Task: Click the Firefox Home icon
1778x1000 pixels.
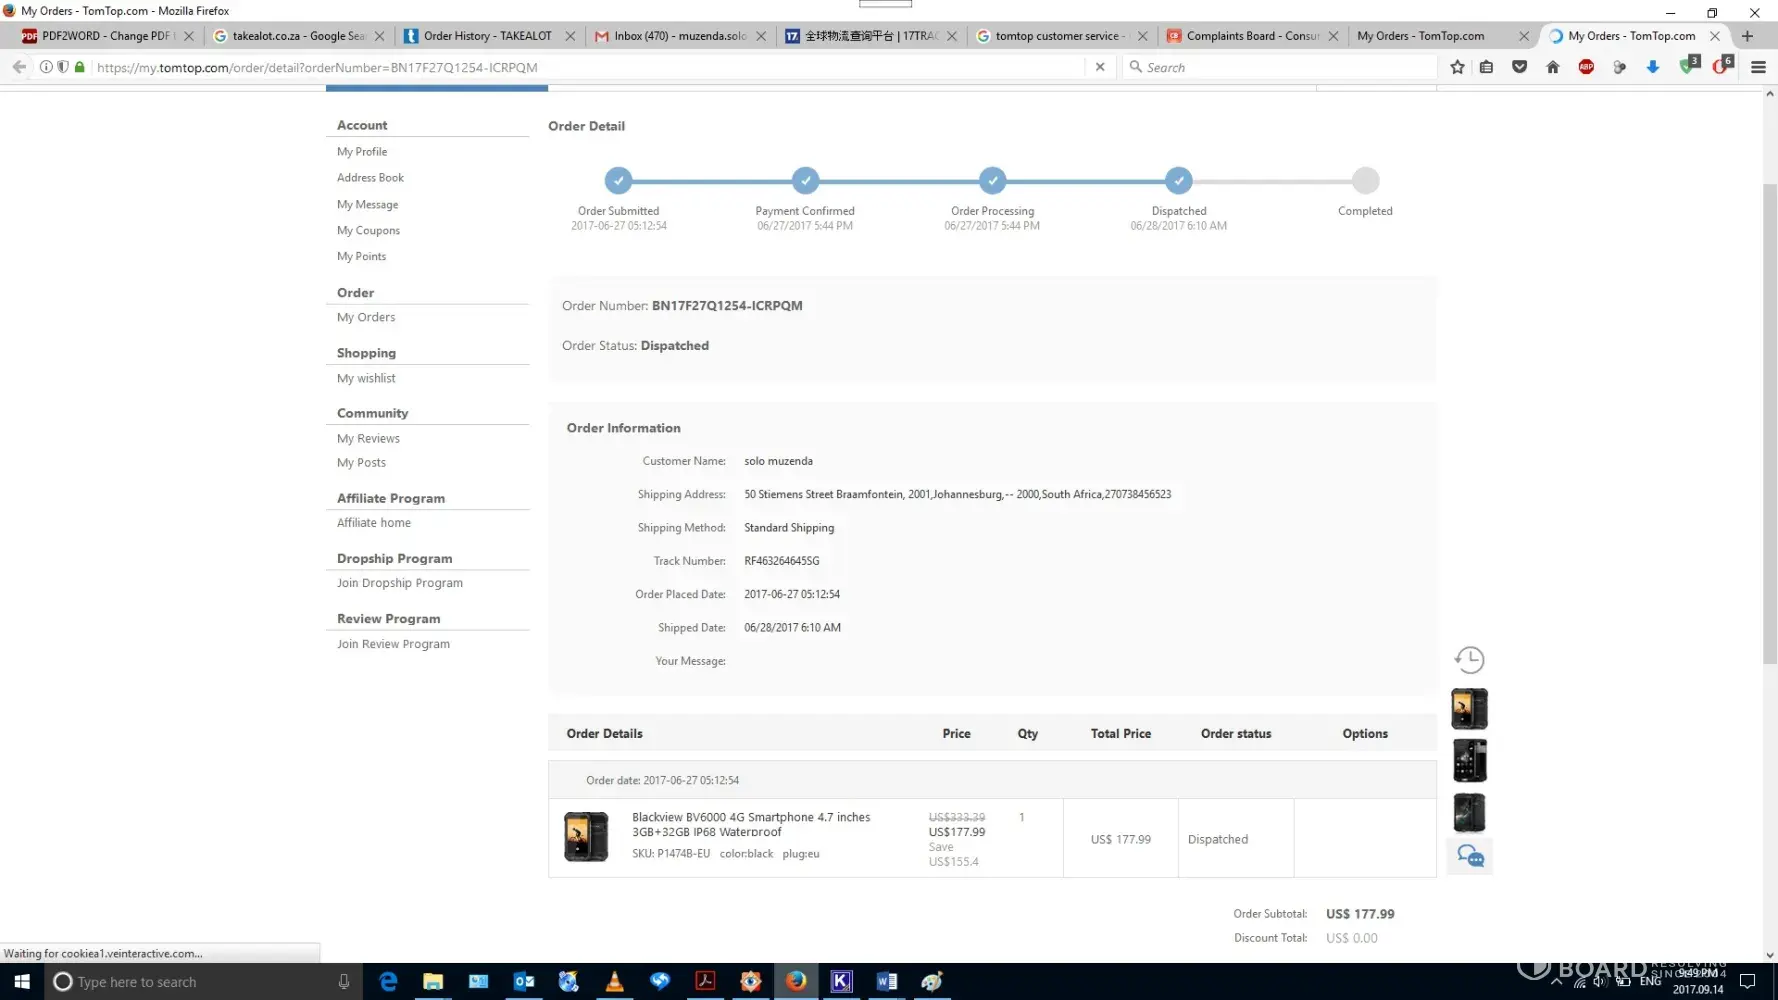Action: 1552,67
